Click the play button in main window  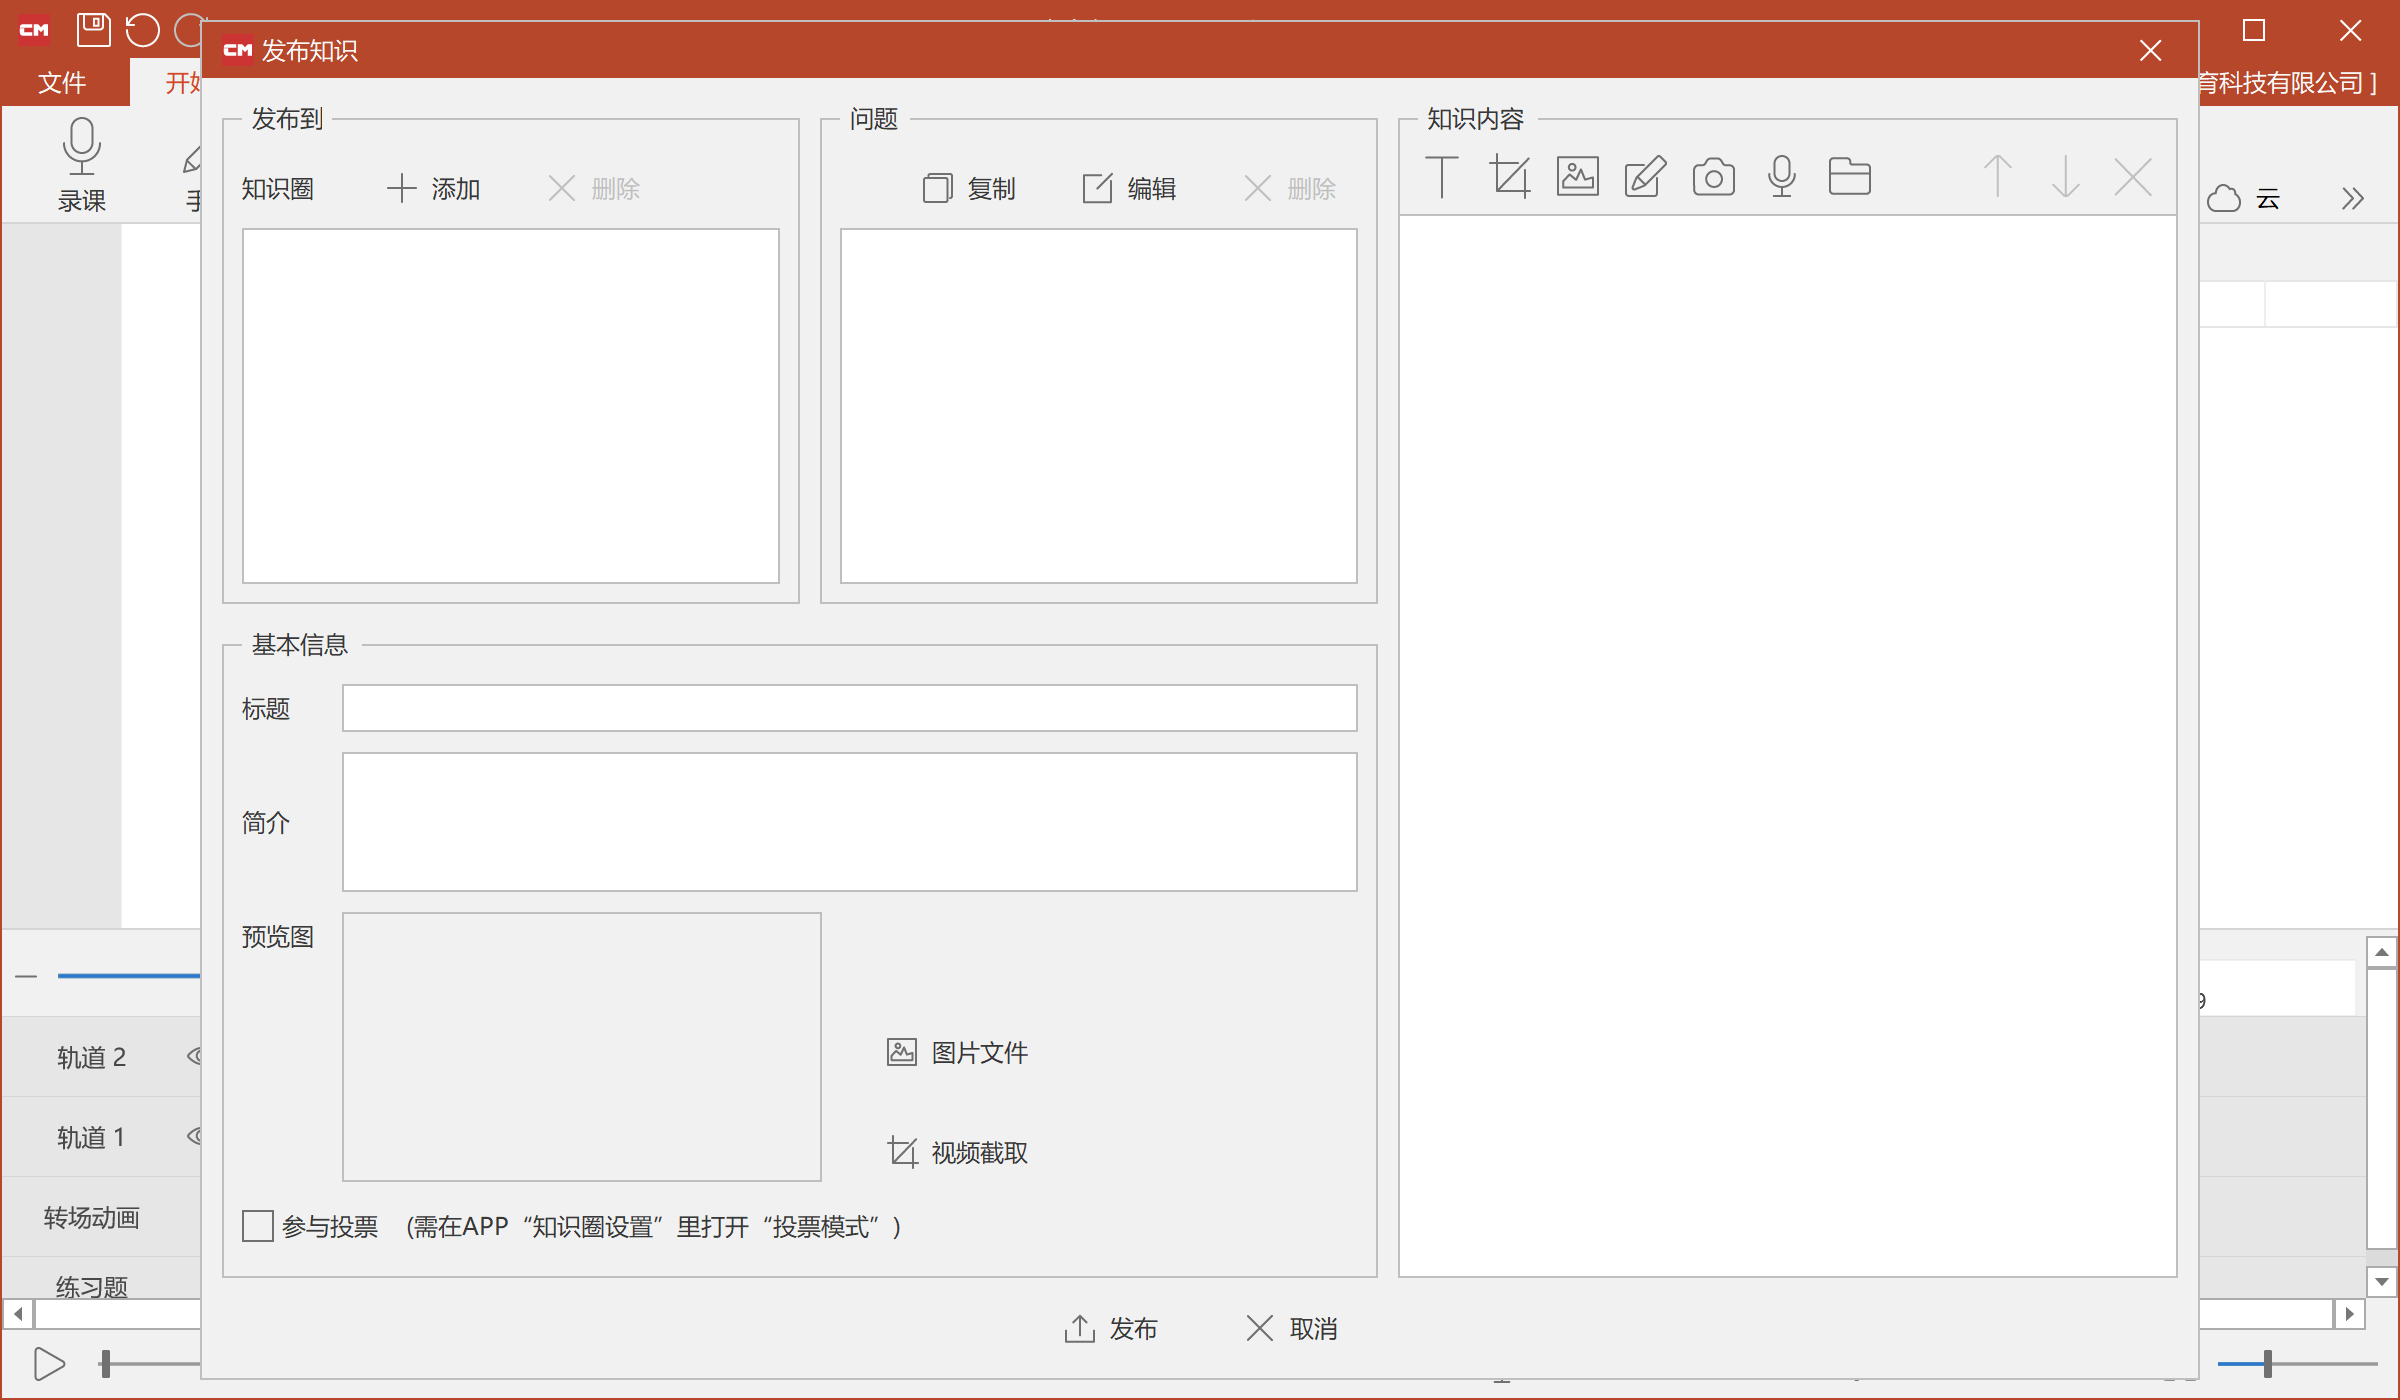click(x=49, y=1362)
